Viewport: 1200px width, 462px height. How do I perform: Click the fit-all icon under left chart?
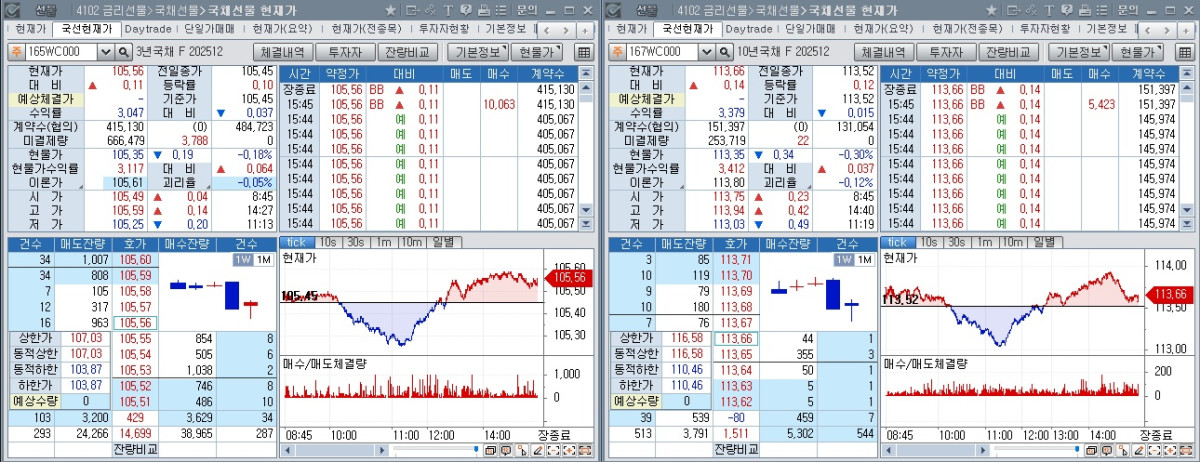(x=585, y=451)
